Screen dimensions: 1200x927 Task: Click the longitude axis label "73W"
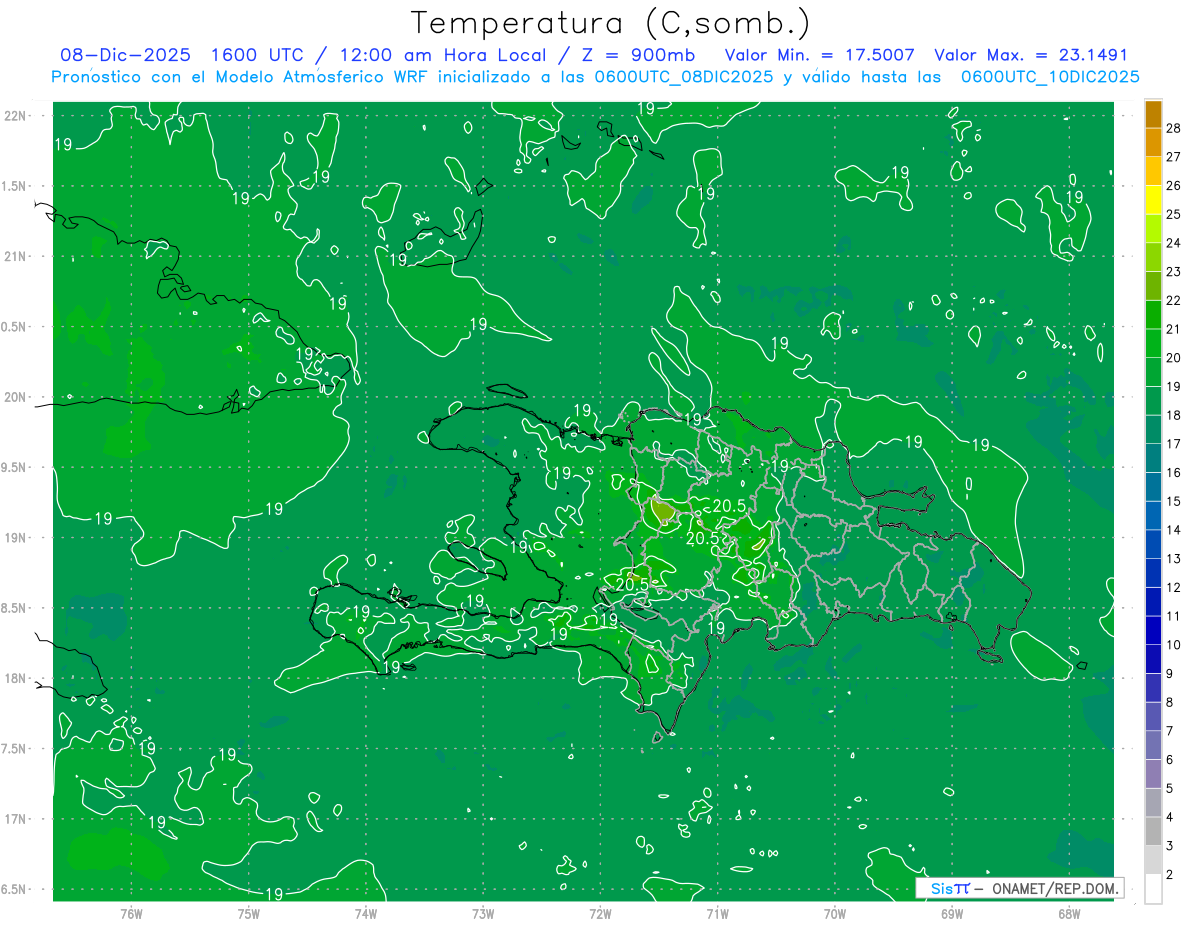pos(483,913)
